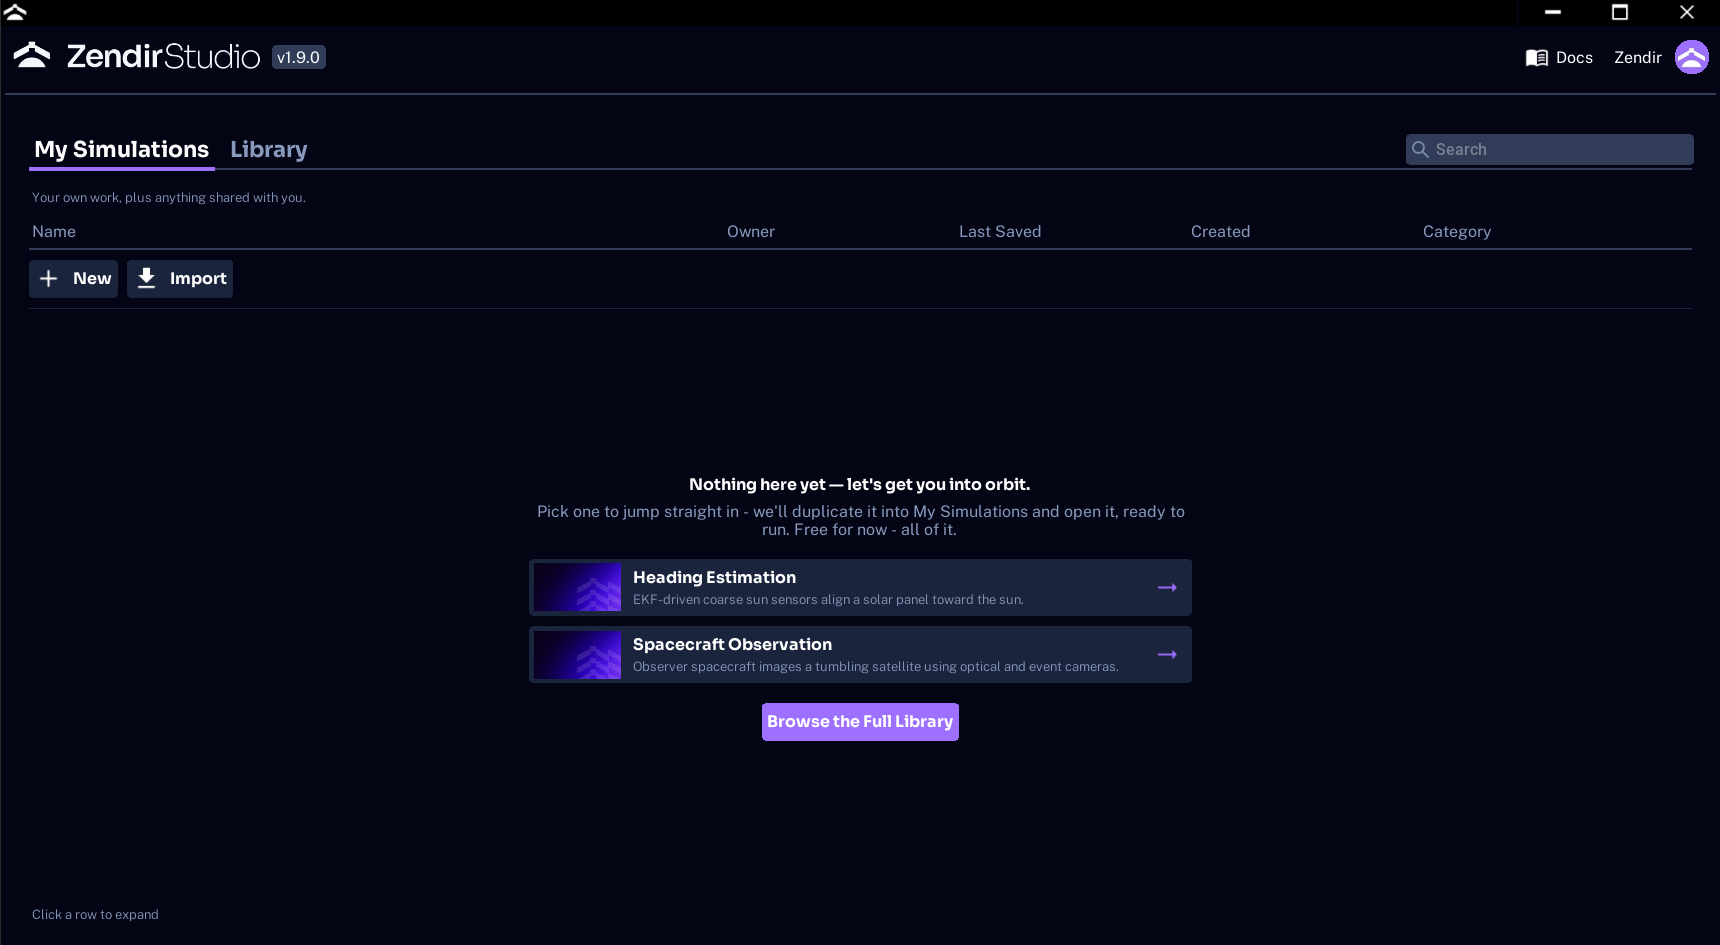Screen dimensions: 1720x945
Task: Open the Spacecraft Observation thumbnail
Action: (577, 655)
